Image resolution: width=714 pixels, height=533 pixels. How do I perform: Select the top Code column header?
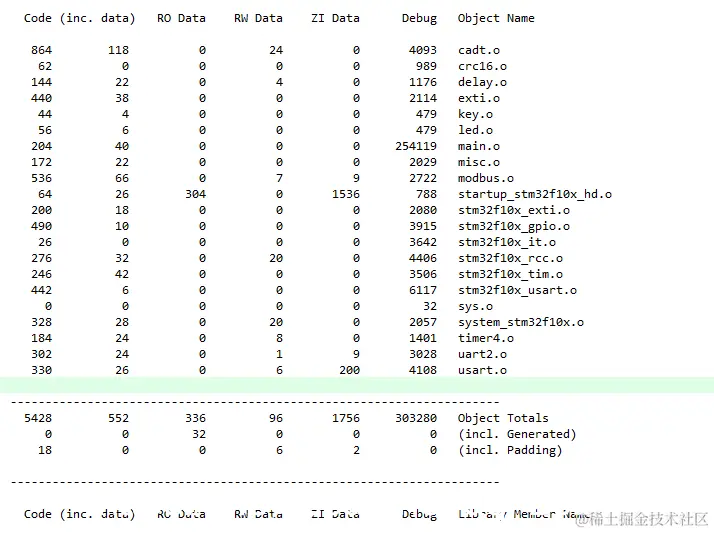(38, 18)
